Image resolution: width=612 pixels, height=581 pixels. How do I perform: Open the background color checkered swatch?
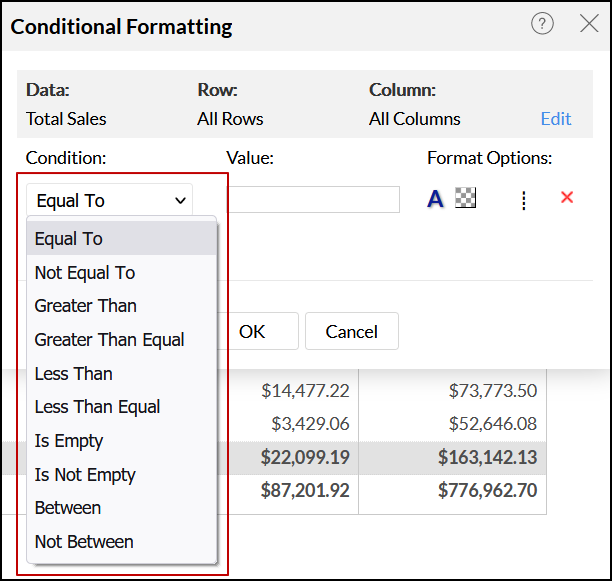point(465,198)
